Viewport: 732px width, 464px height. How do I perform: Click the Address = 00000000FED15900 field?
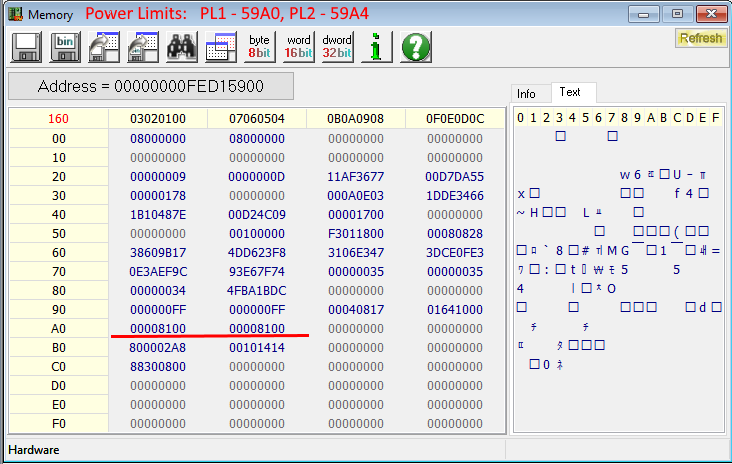coord(151,86)
